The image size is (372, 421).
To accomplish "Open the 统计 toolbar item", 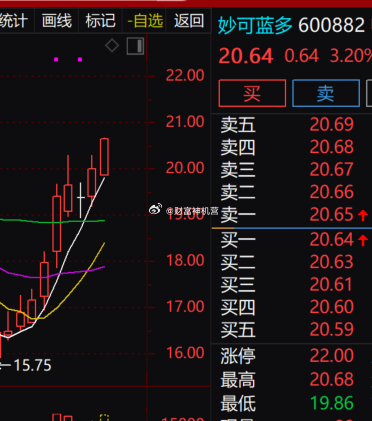I will click(x=14, y=21).
